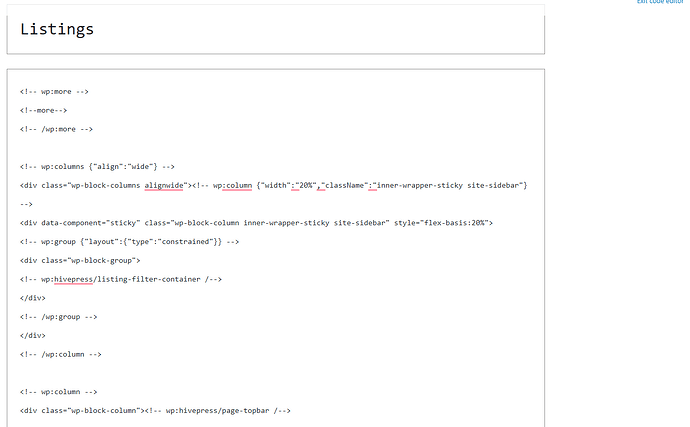Click the underlined word 'alignwide'

coord(164,185)
